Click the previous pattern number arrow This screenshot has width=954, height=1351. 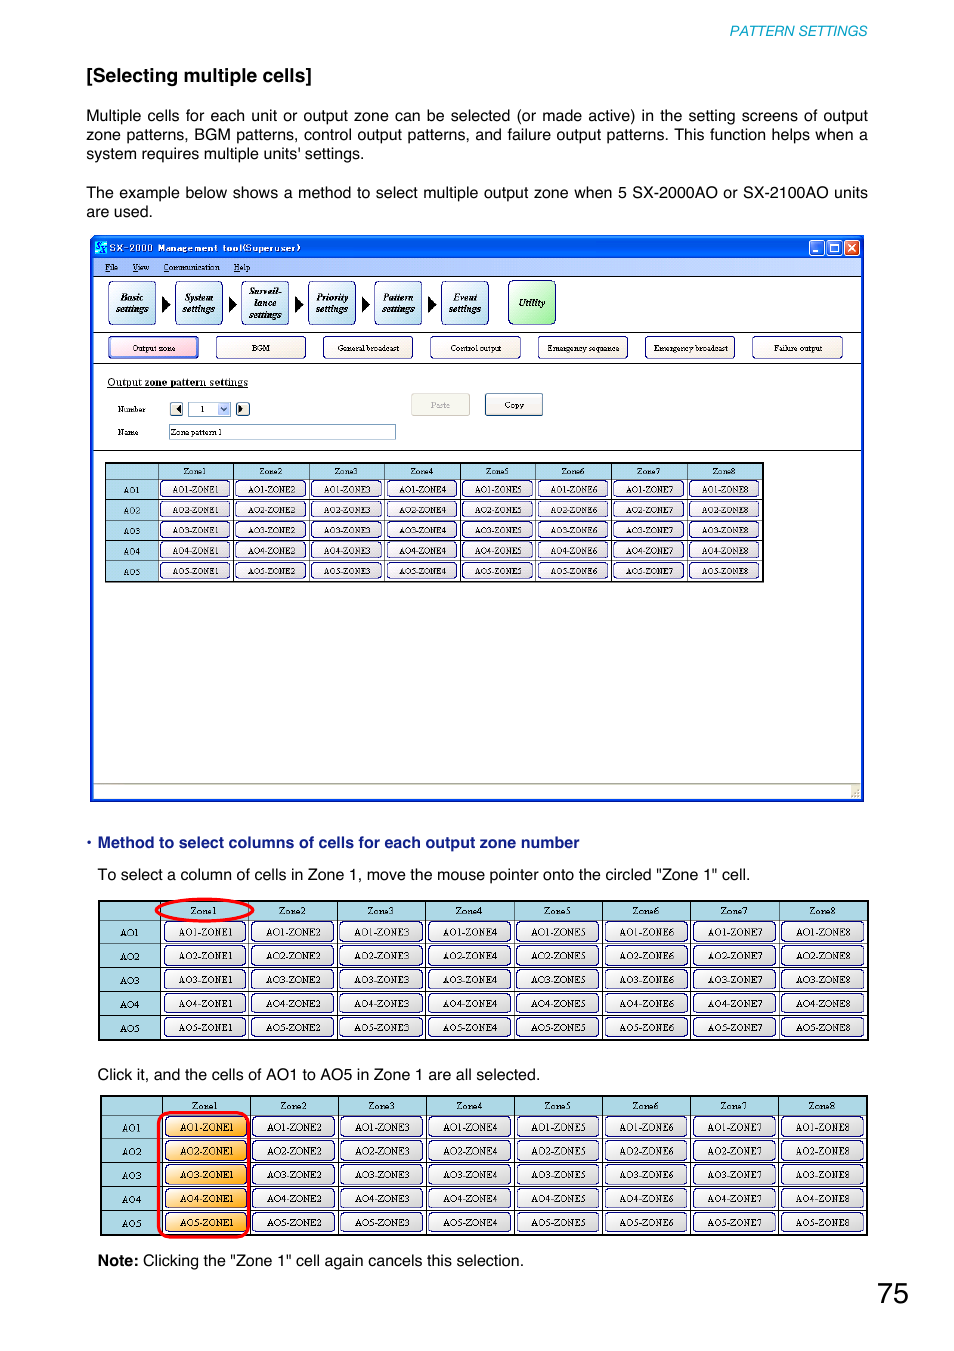coord(177,409)
